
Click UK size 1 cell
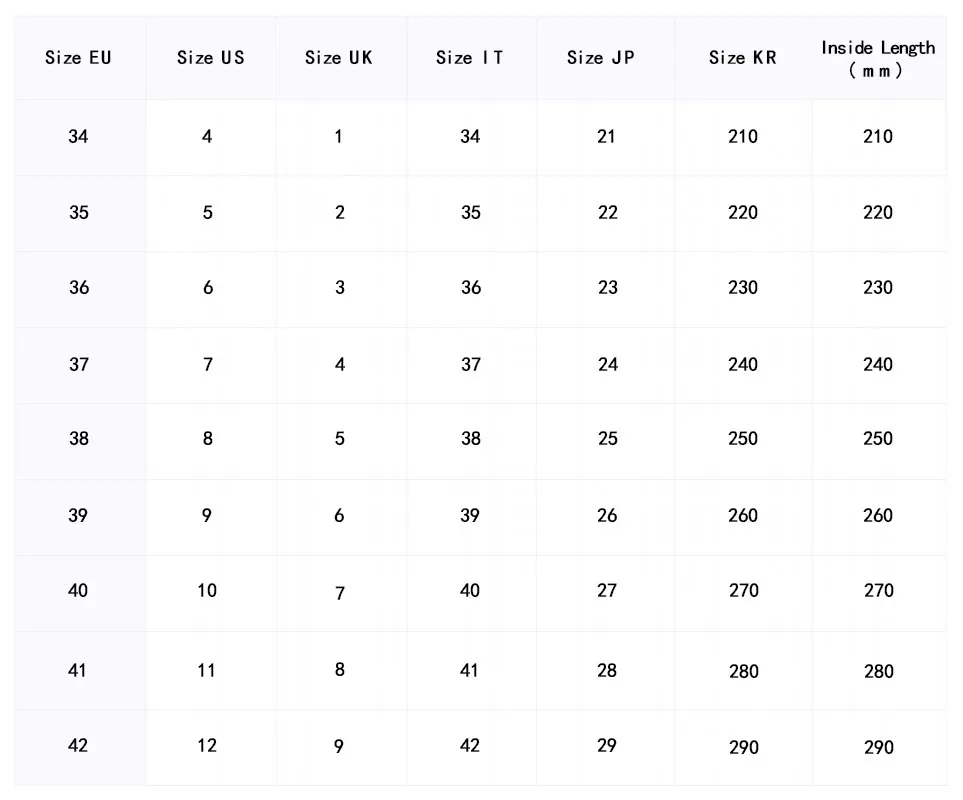tap(339, 137)
